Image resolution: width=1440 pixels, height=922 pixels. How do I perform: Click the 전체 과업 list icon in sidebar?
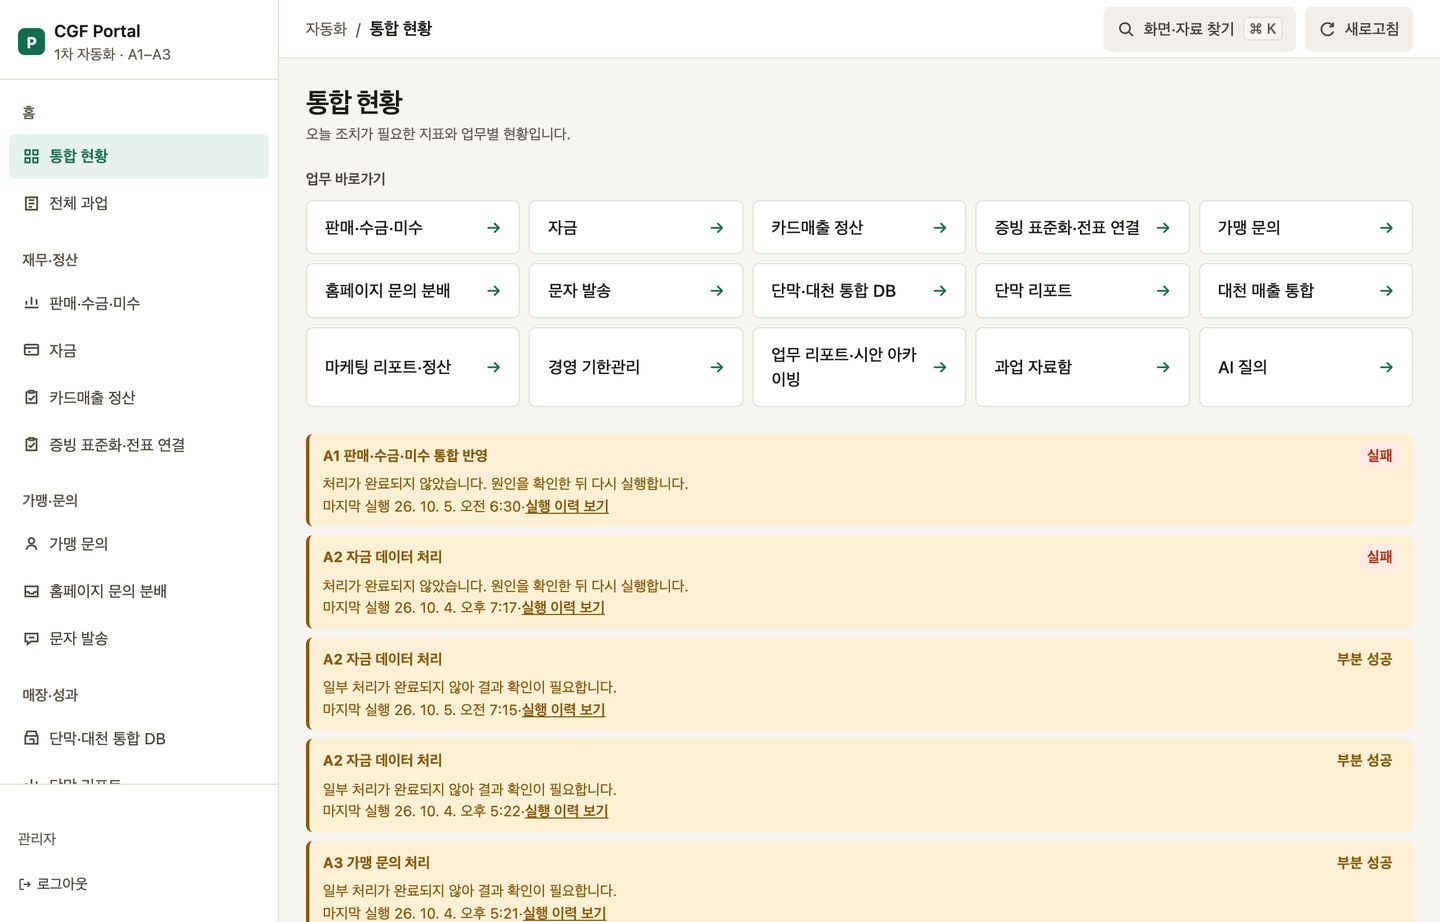(x=31, y=203)
